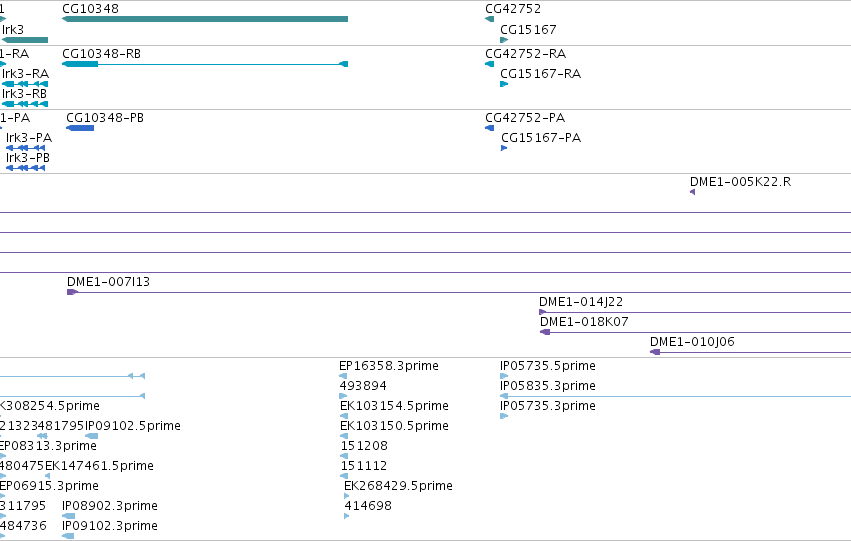Select the EK268429.5prime label
The height and width of the screenshot is (541, 851).
tap(398, 486)
